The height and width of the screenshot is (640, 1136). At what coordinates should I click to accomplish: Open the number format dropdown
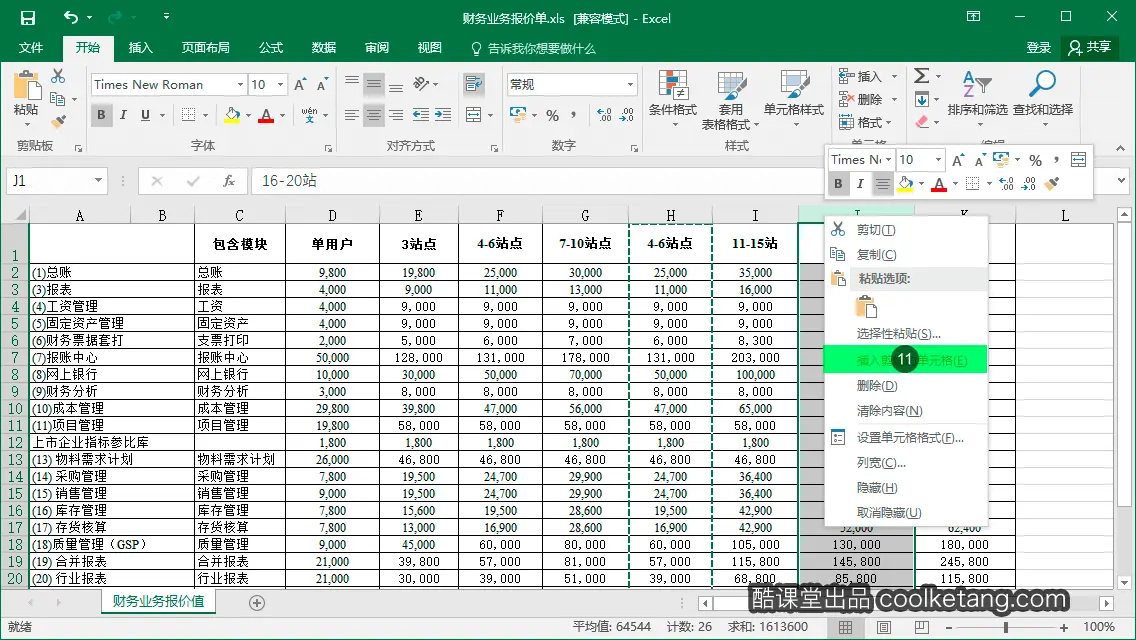(x=630, y=85)
